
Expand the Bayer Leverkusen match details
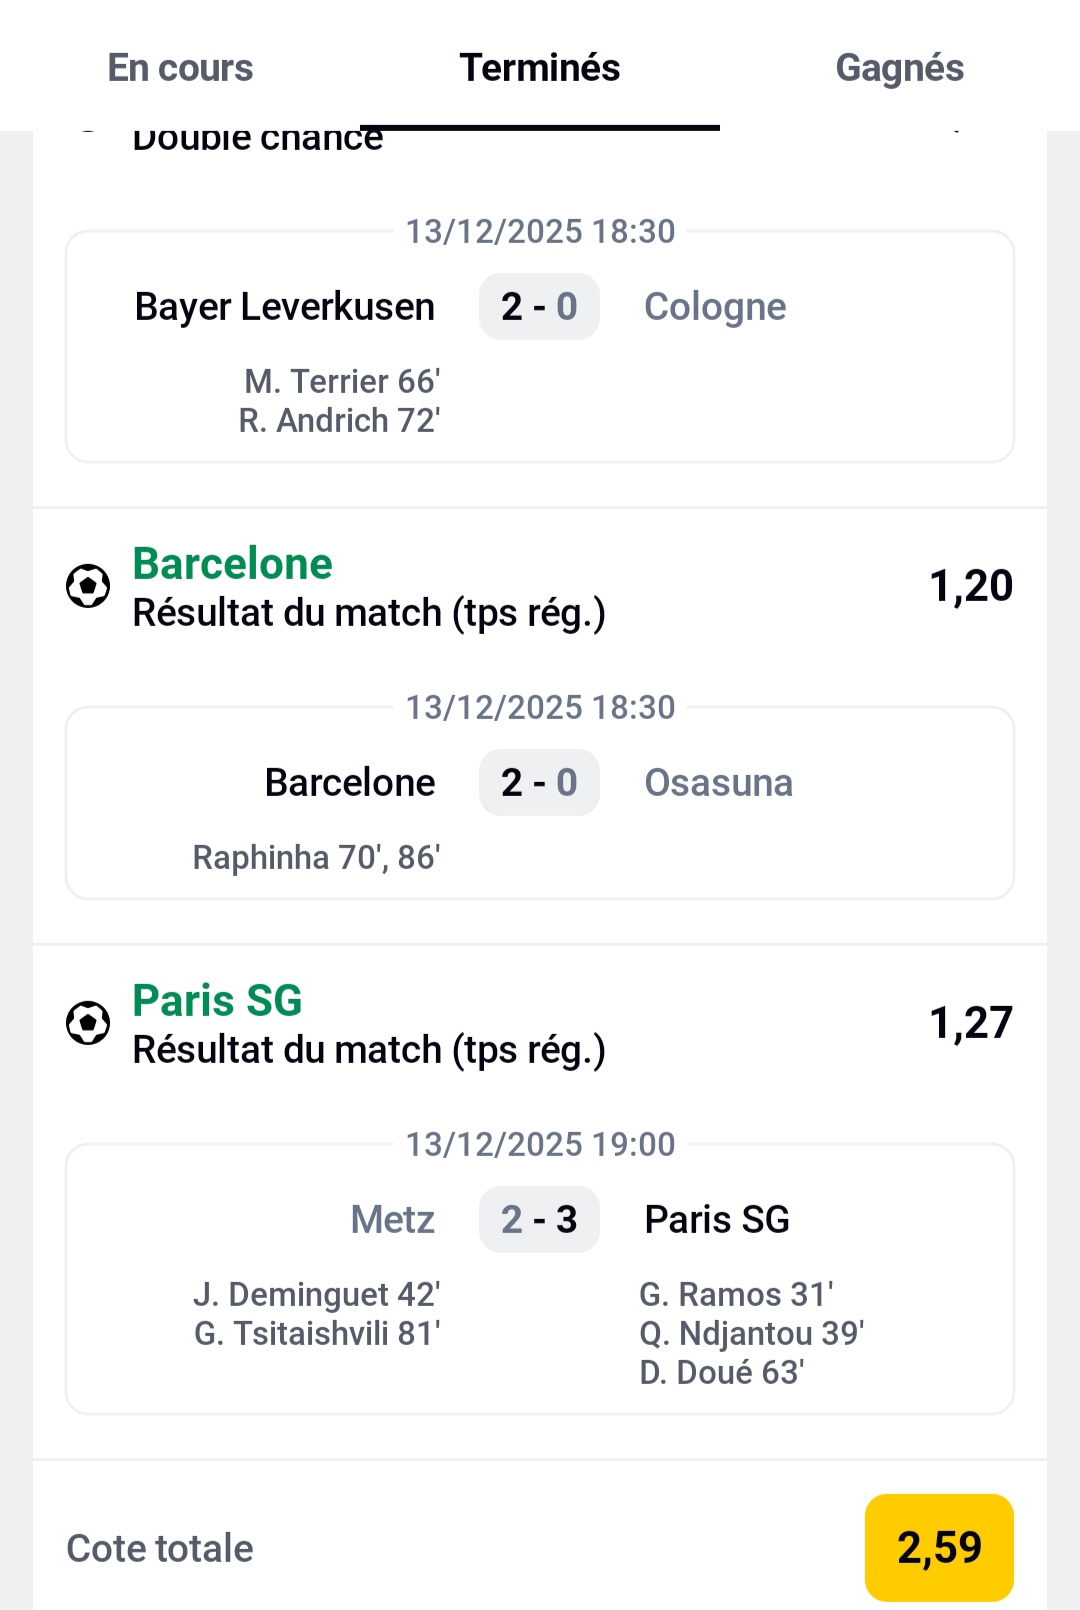[539, 345]
